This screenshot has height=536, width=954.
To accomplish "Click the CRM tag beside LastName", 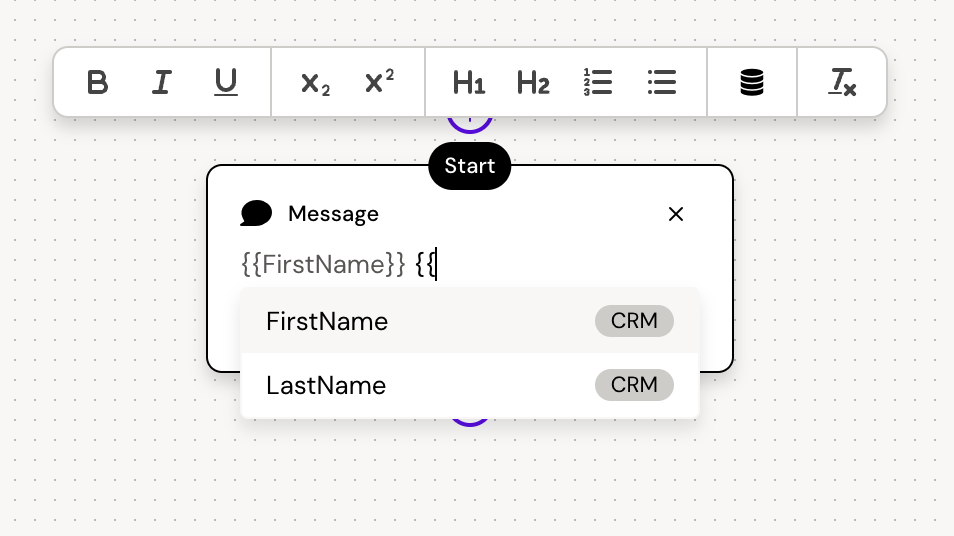I will (634, 385).
